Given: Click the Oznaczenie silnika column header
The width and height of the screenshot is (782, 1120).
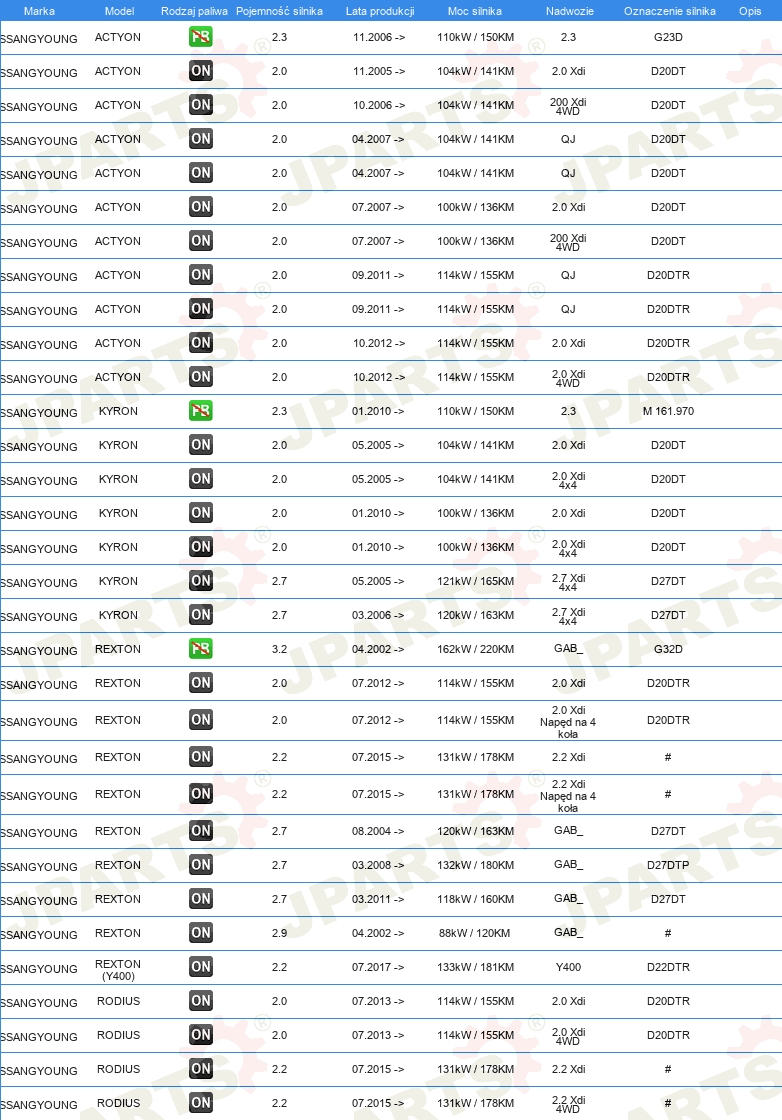Looking at the screenshot, I should [x=670, y=11].
